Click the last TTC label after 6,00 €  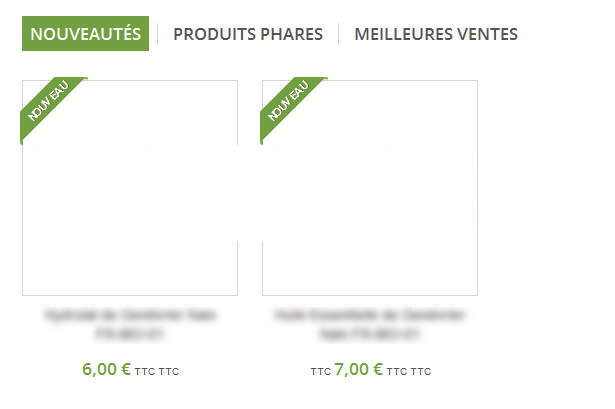(x=169, y=371)
